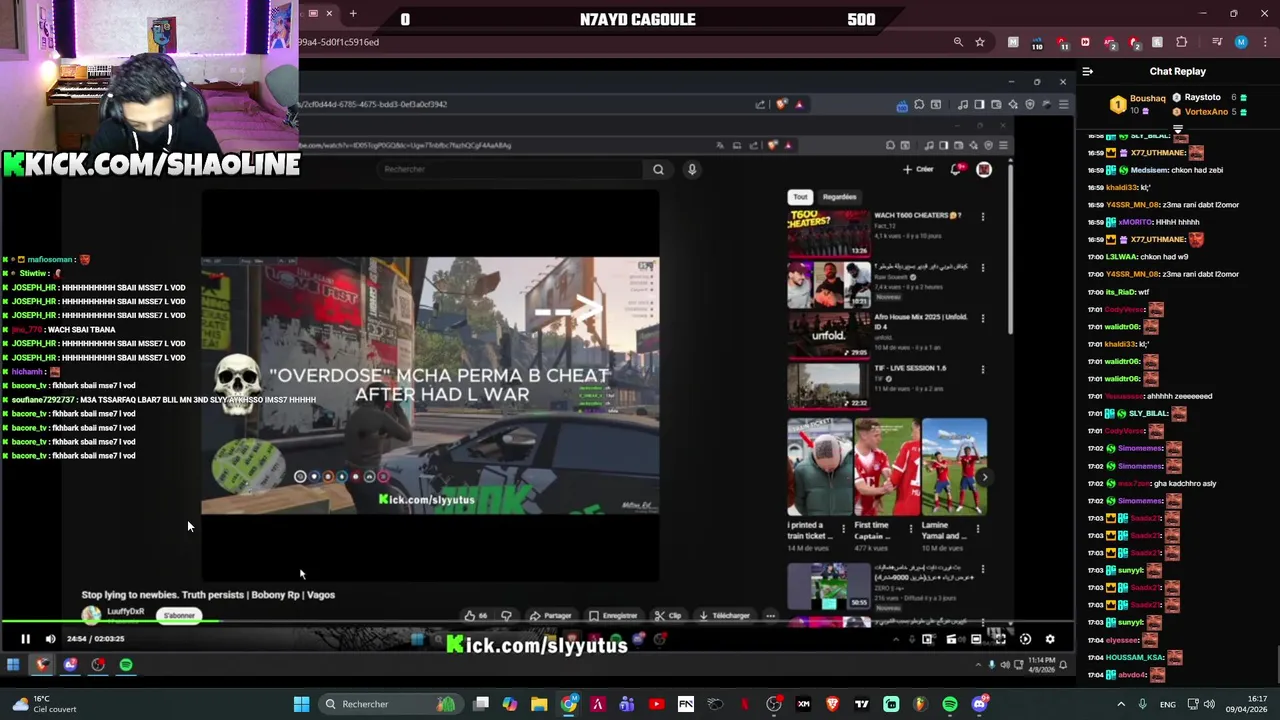This screenshot has height=720, width=1280.
Task: Switch ENG input language in tray
Action: 1168,704
